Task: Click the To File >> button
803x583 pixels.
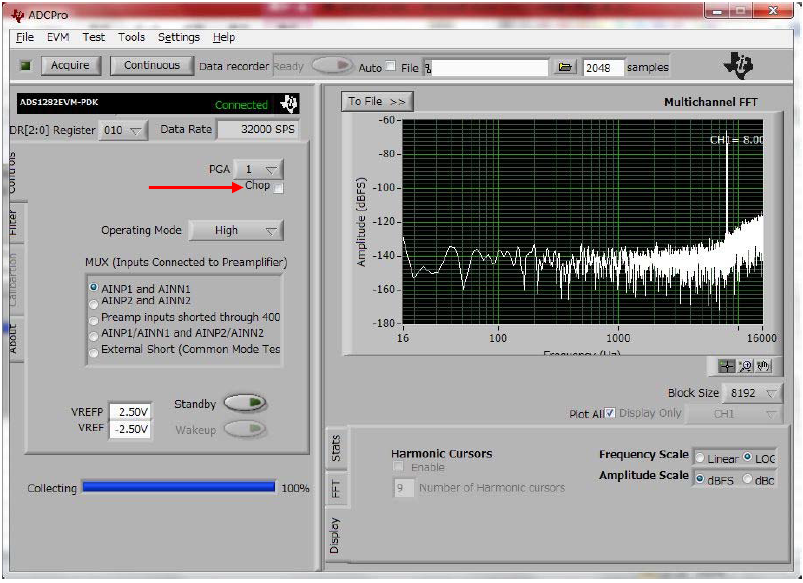Action: [376, 101]
